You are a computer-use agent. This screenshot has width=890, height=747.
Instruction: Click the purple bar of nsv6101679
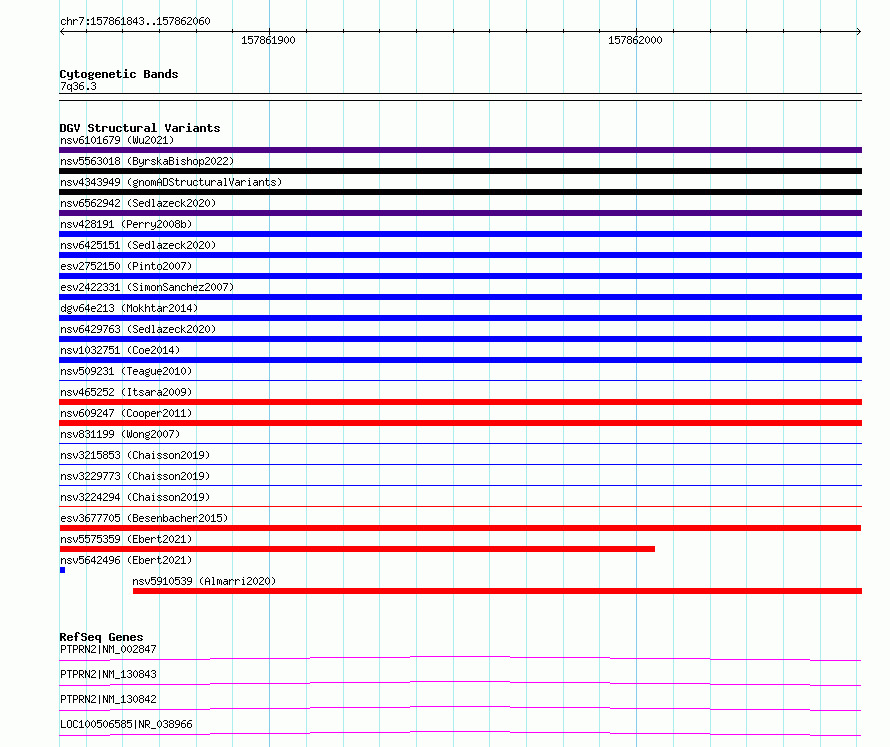click(x=460, y=150)
